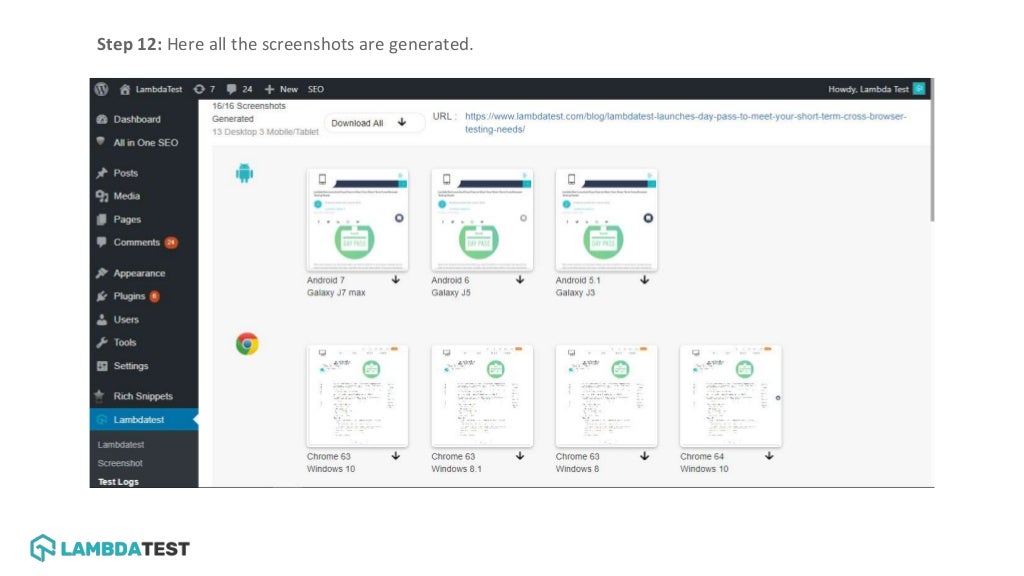Download the Android 5.1 Galaxy J3 screenshot

click(x=645, y=280)
